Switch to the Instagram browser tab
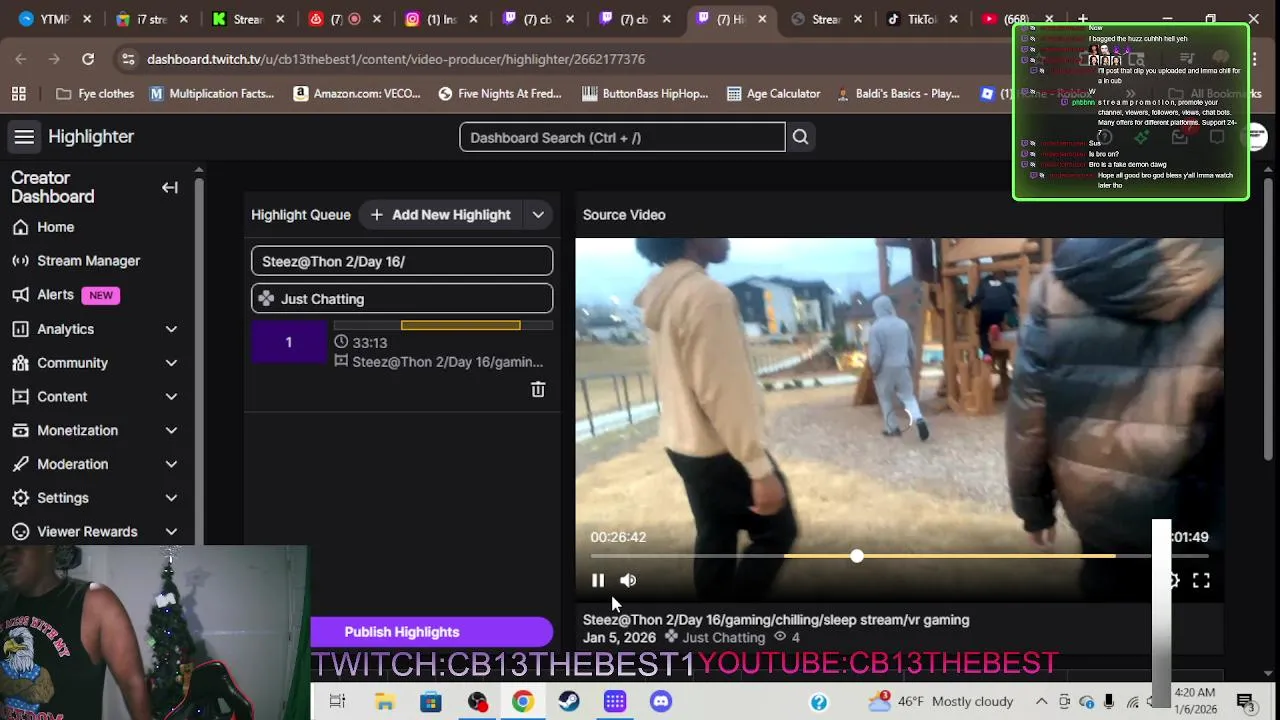The width and height of the screenshot is (1280, 720). coord(439,19)
